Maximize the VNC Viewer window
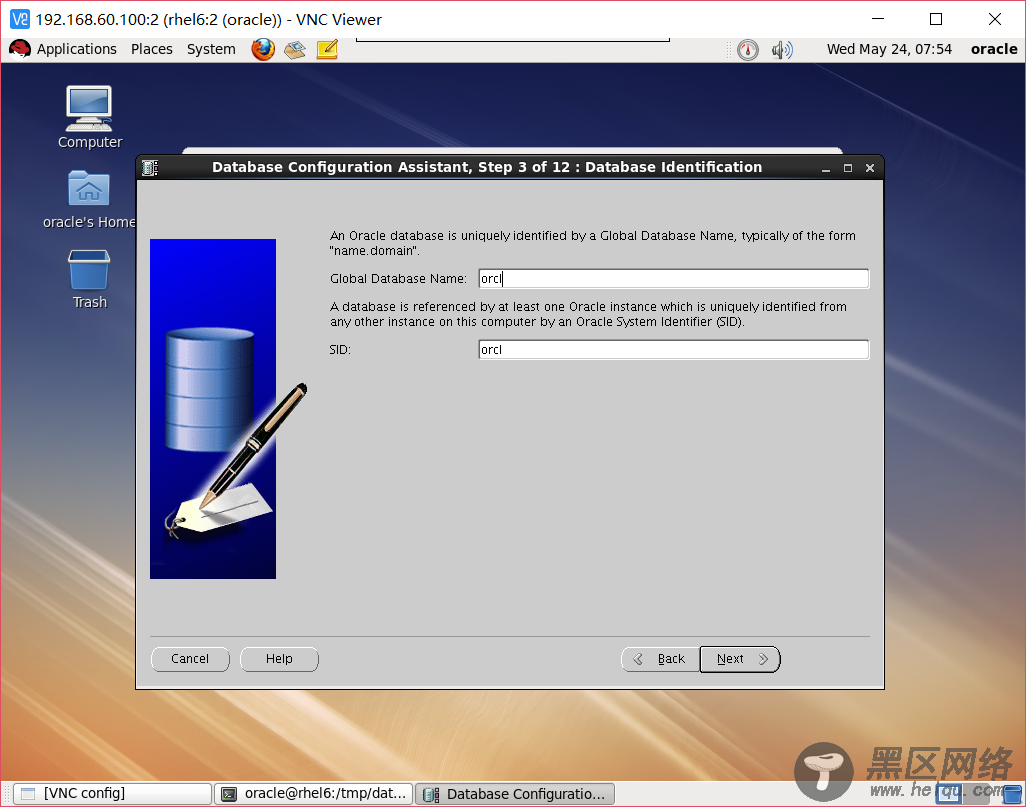Screen dimensions: 1026x807 click(936, 19)
